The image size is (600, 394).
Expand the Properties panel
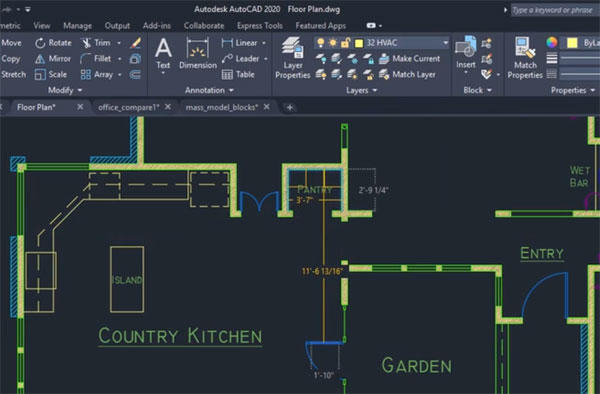(x=573, y=90)
